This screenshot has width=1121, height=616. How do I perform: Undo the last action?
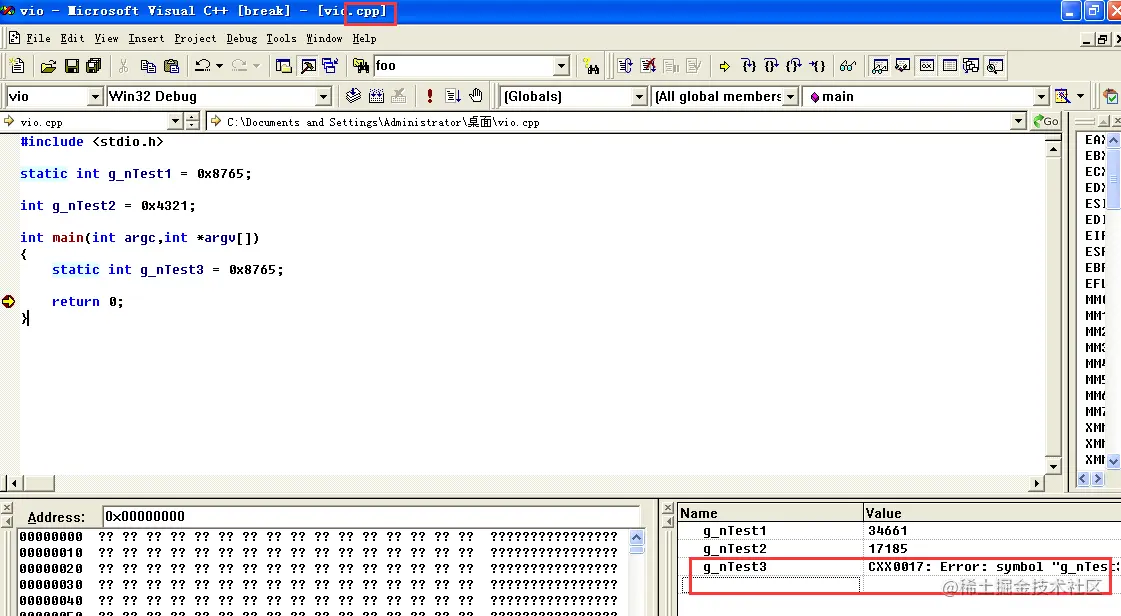point(202,66)
